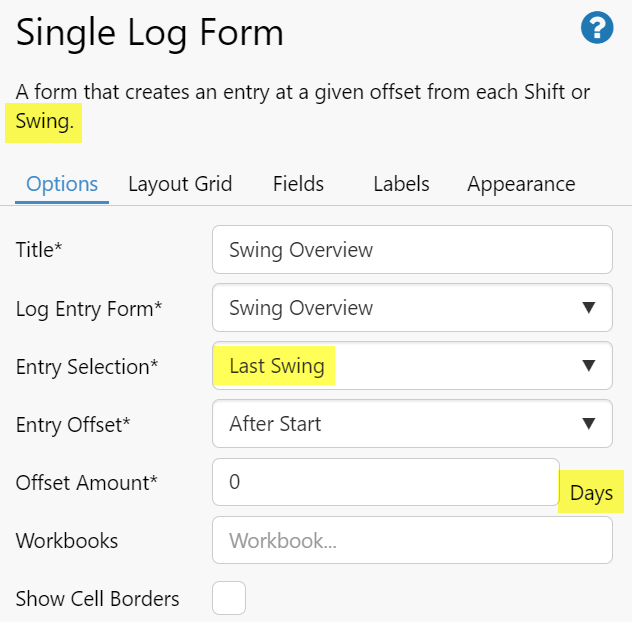Open the help icon for Single Log Form
The height and width of the screenshot is (622, 632).
(597, 28)
